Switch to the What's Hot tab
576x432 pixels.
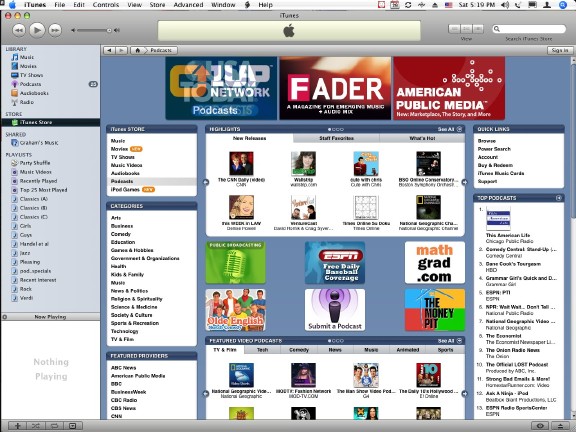tap(422, 138)
